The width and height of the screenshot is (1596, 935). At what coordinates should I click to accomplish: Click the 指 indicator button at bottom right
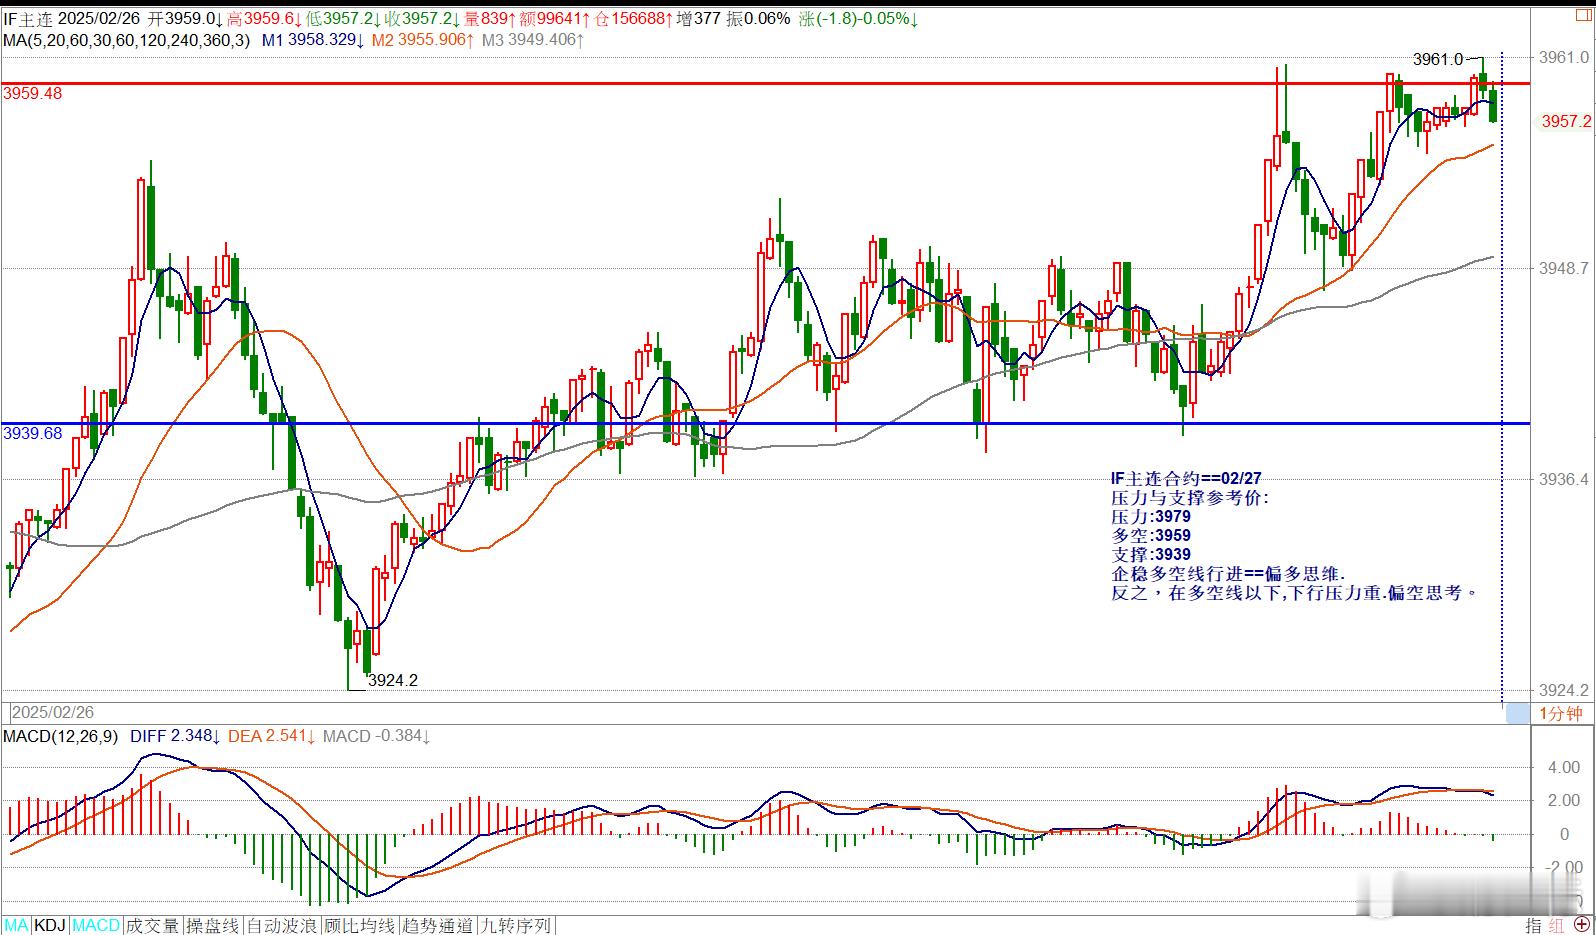tap(1534, 926)
